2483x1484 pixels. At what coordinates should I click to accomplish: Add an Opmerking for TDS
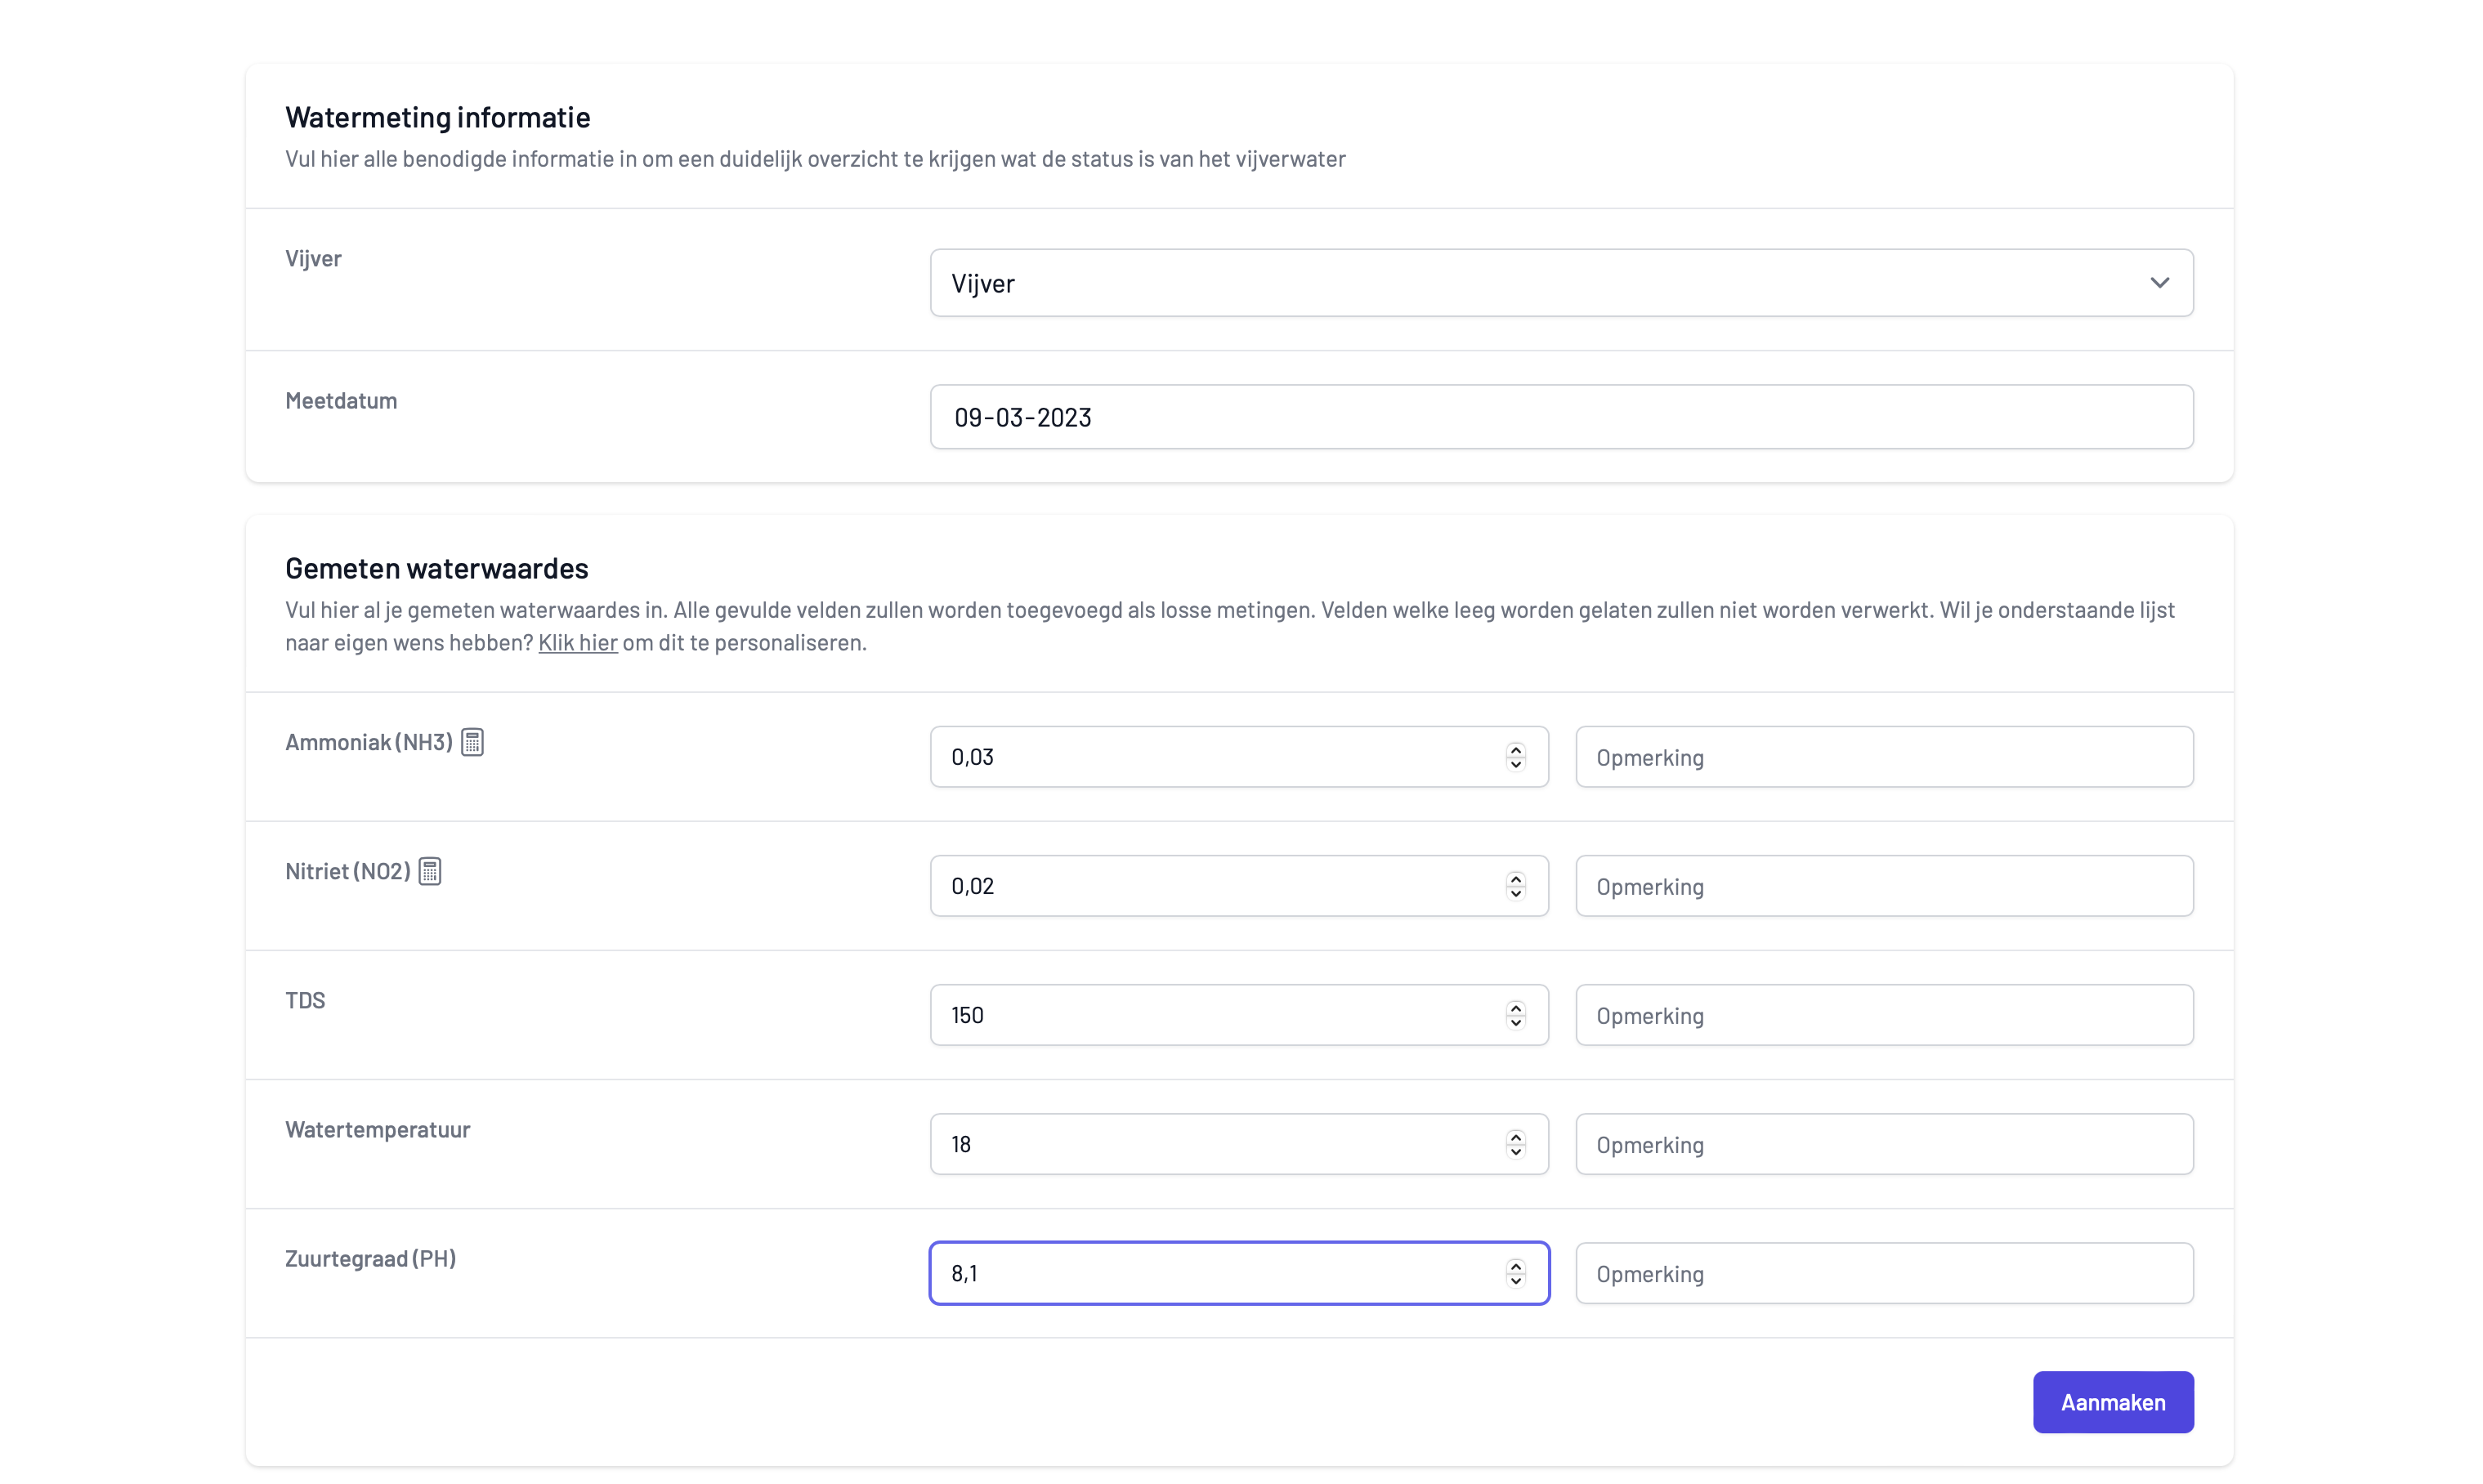[x=1884, y=1015]
